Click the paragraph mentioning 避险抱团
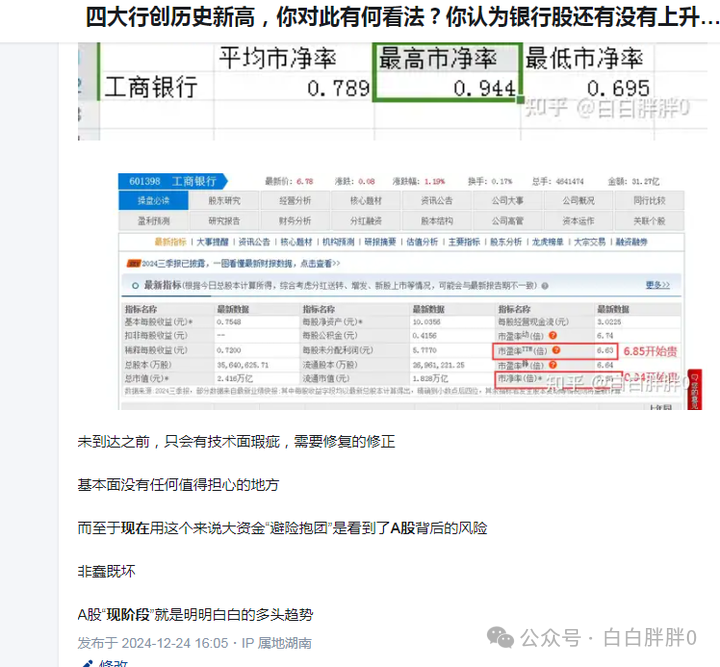 282,528
